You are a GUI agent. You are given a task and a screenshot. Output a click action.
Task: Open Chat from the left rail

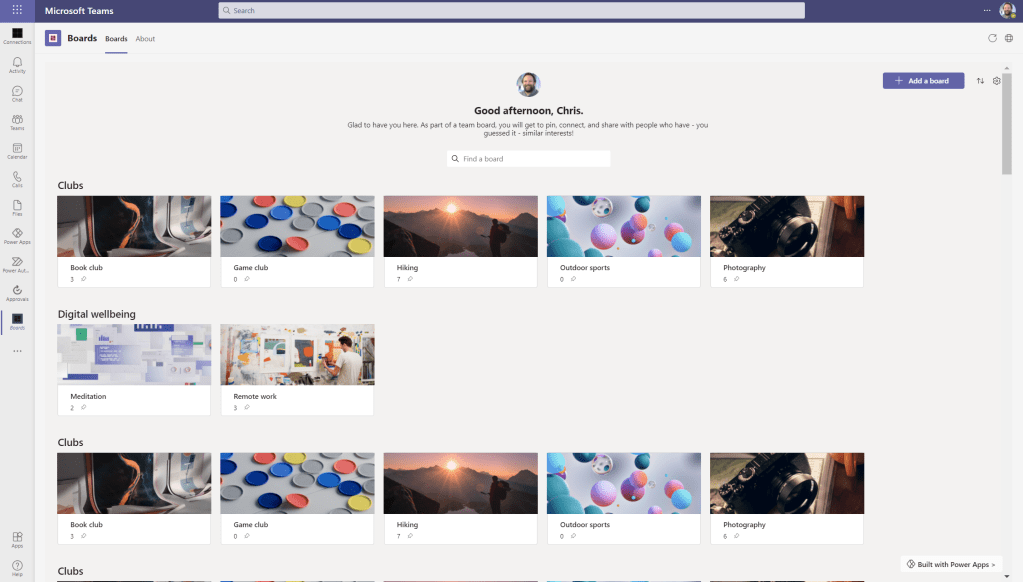click(17, 94)
